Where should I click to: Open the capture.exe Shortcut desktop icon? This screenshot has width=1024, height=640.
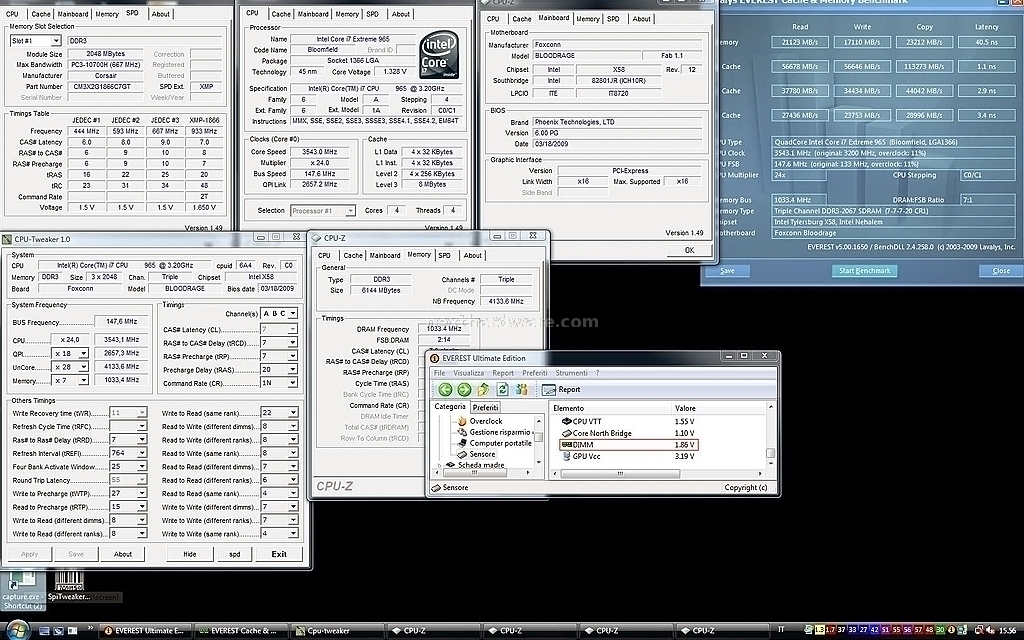pos(22,590)
